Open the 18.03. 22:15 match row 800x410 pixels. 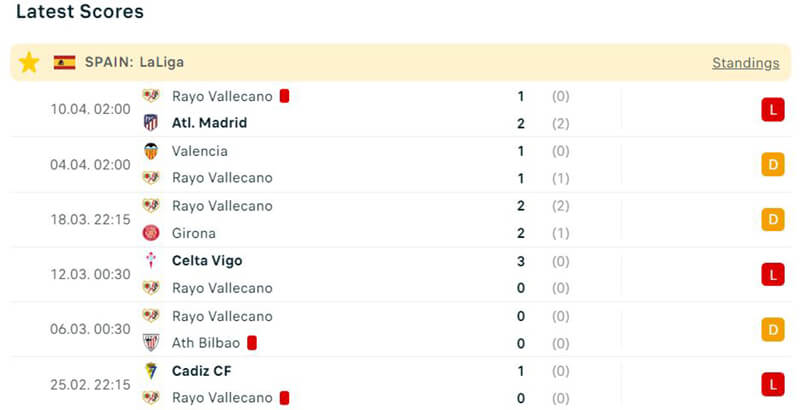90,220
